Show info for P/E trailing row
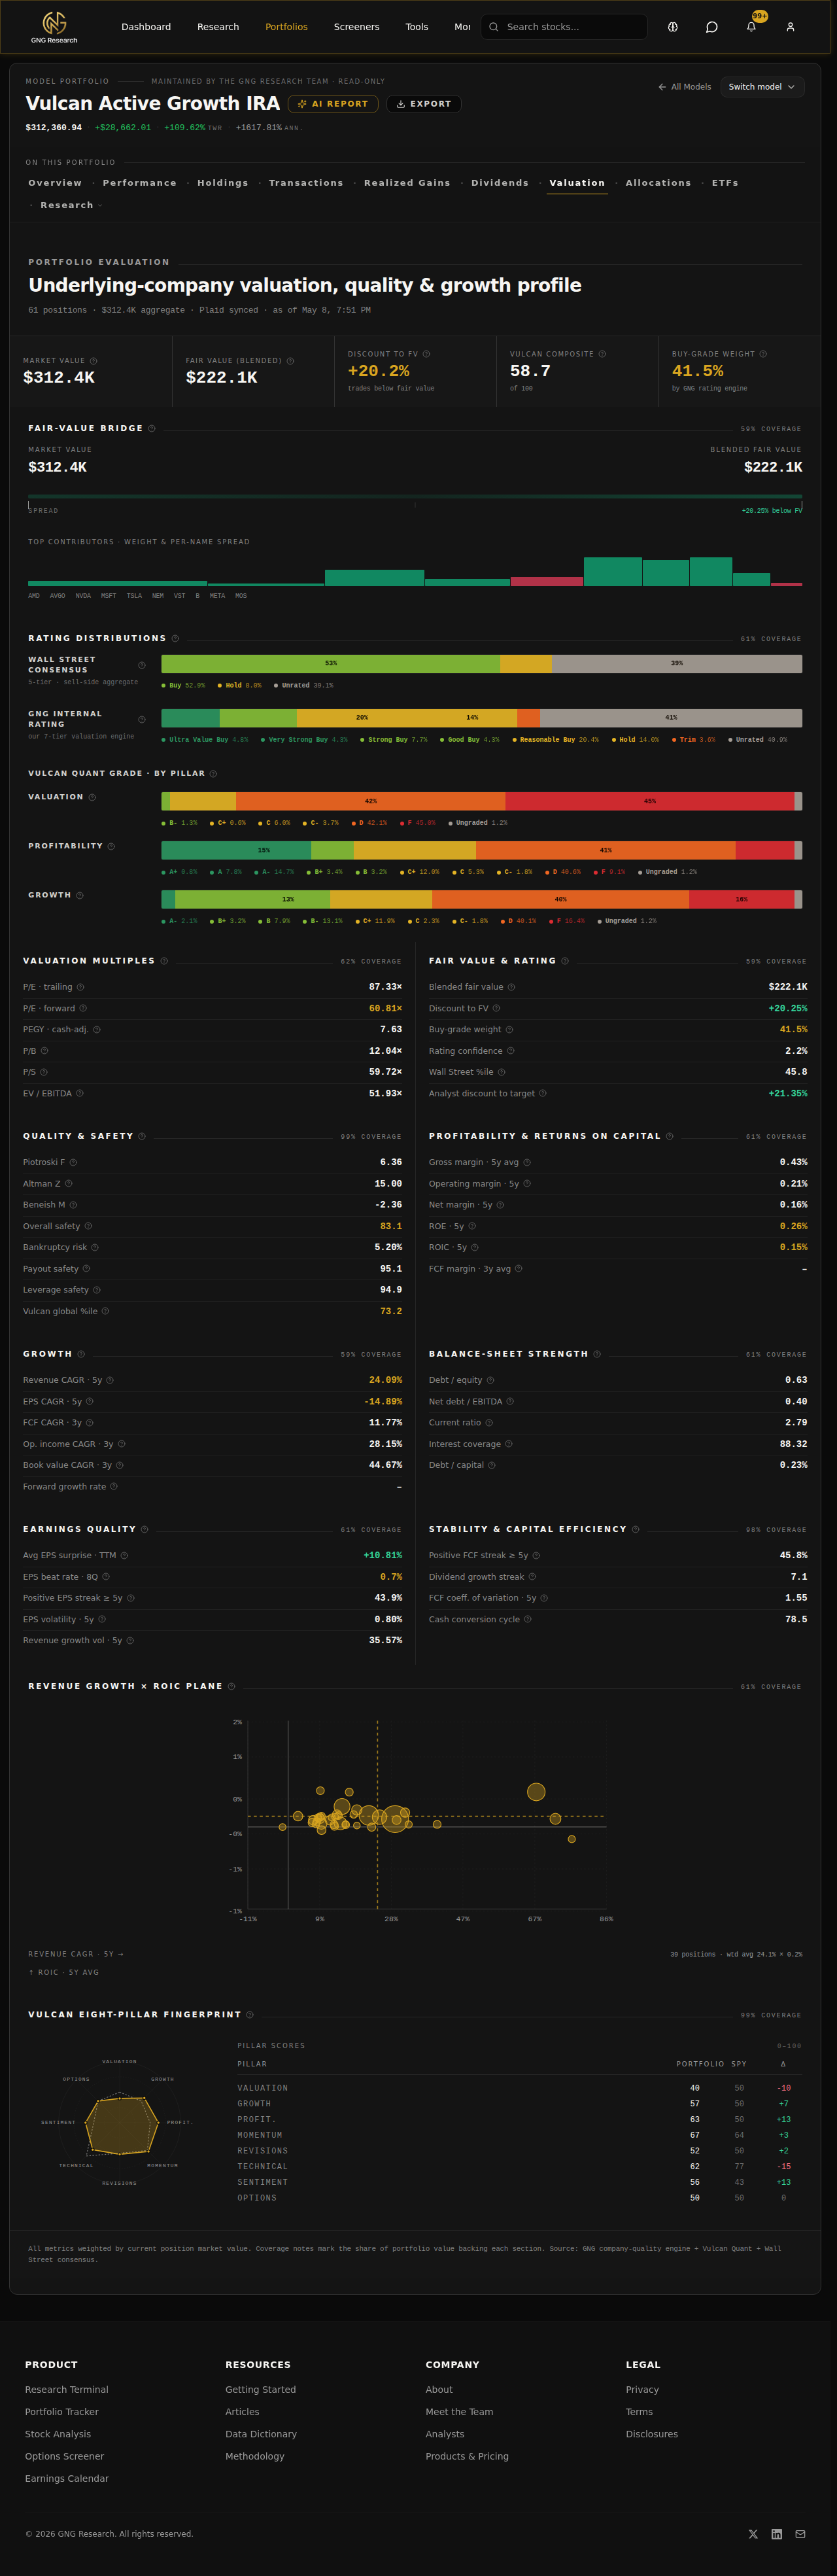 point(80,987)
